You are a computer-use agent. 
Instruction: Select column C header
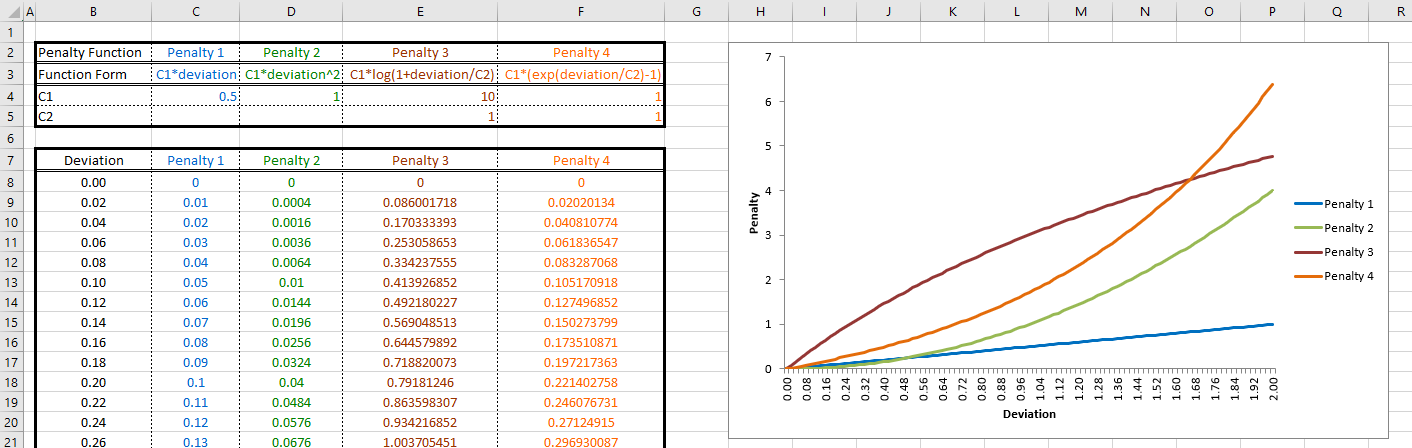tap(195, 12)
